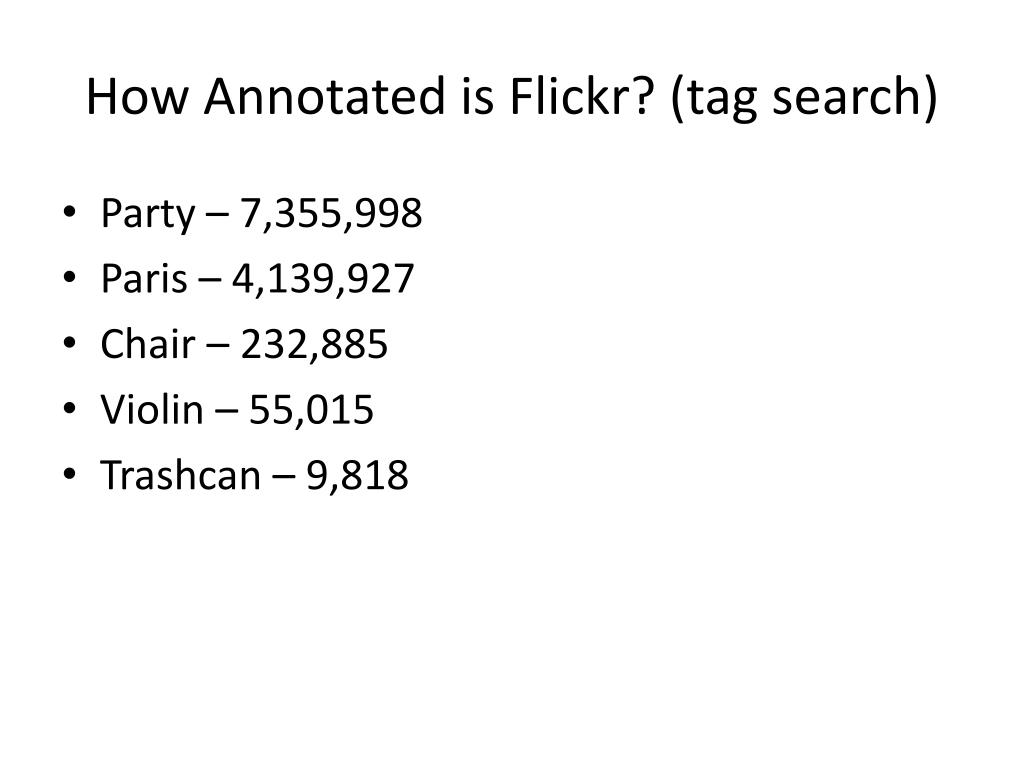The height and width of the screenshot is (768, 1024).
Task: Click the word "Flickr?" in the title
Action: [581, 97]
